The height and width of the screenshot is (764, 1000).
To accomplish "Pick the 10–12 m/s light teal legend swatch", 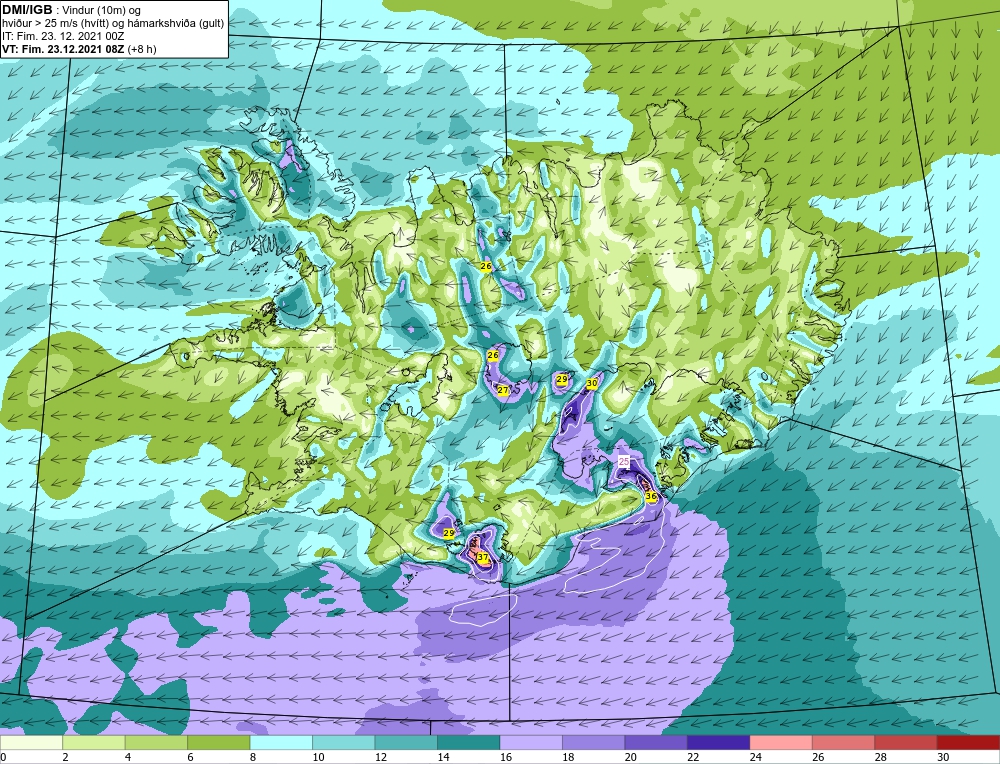I will (344, 742).
